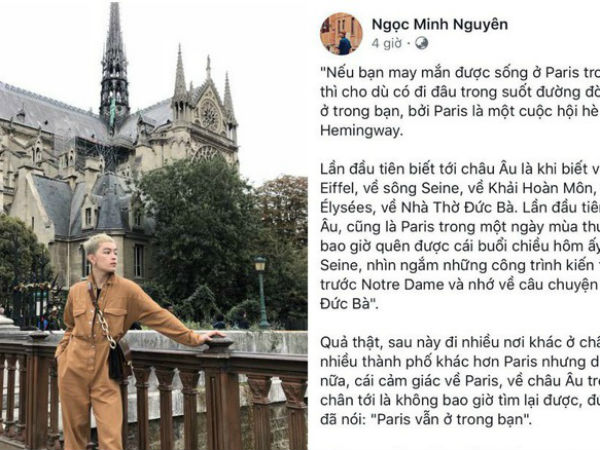
Task: Open the '4 giờ' post timestamp
Action: (x=386, y=43)
